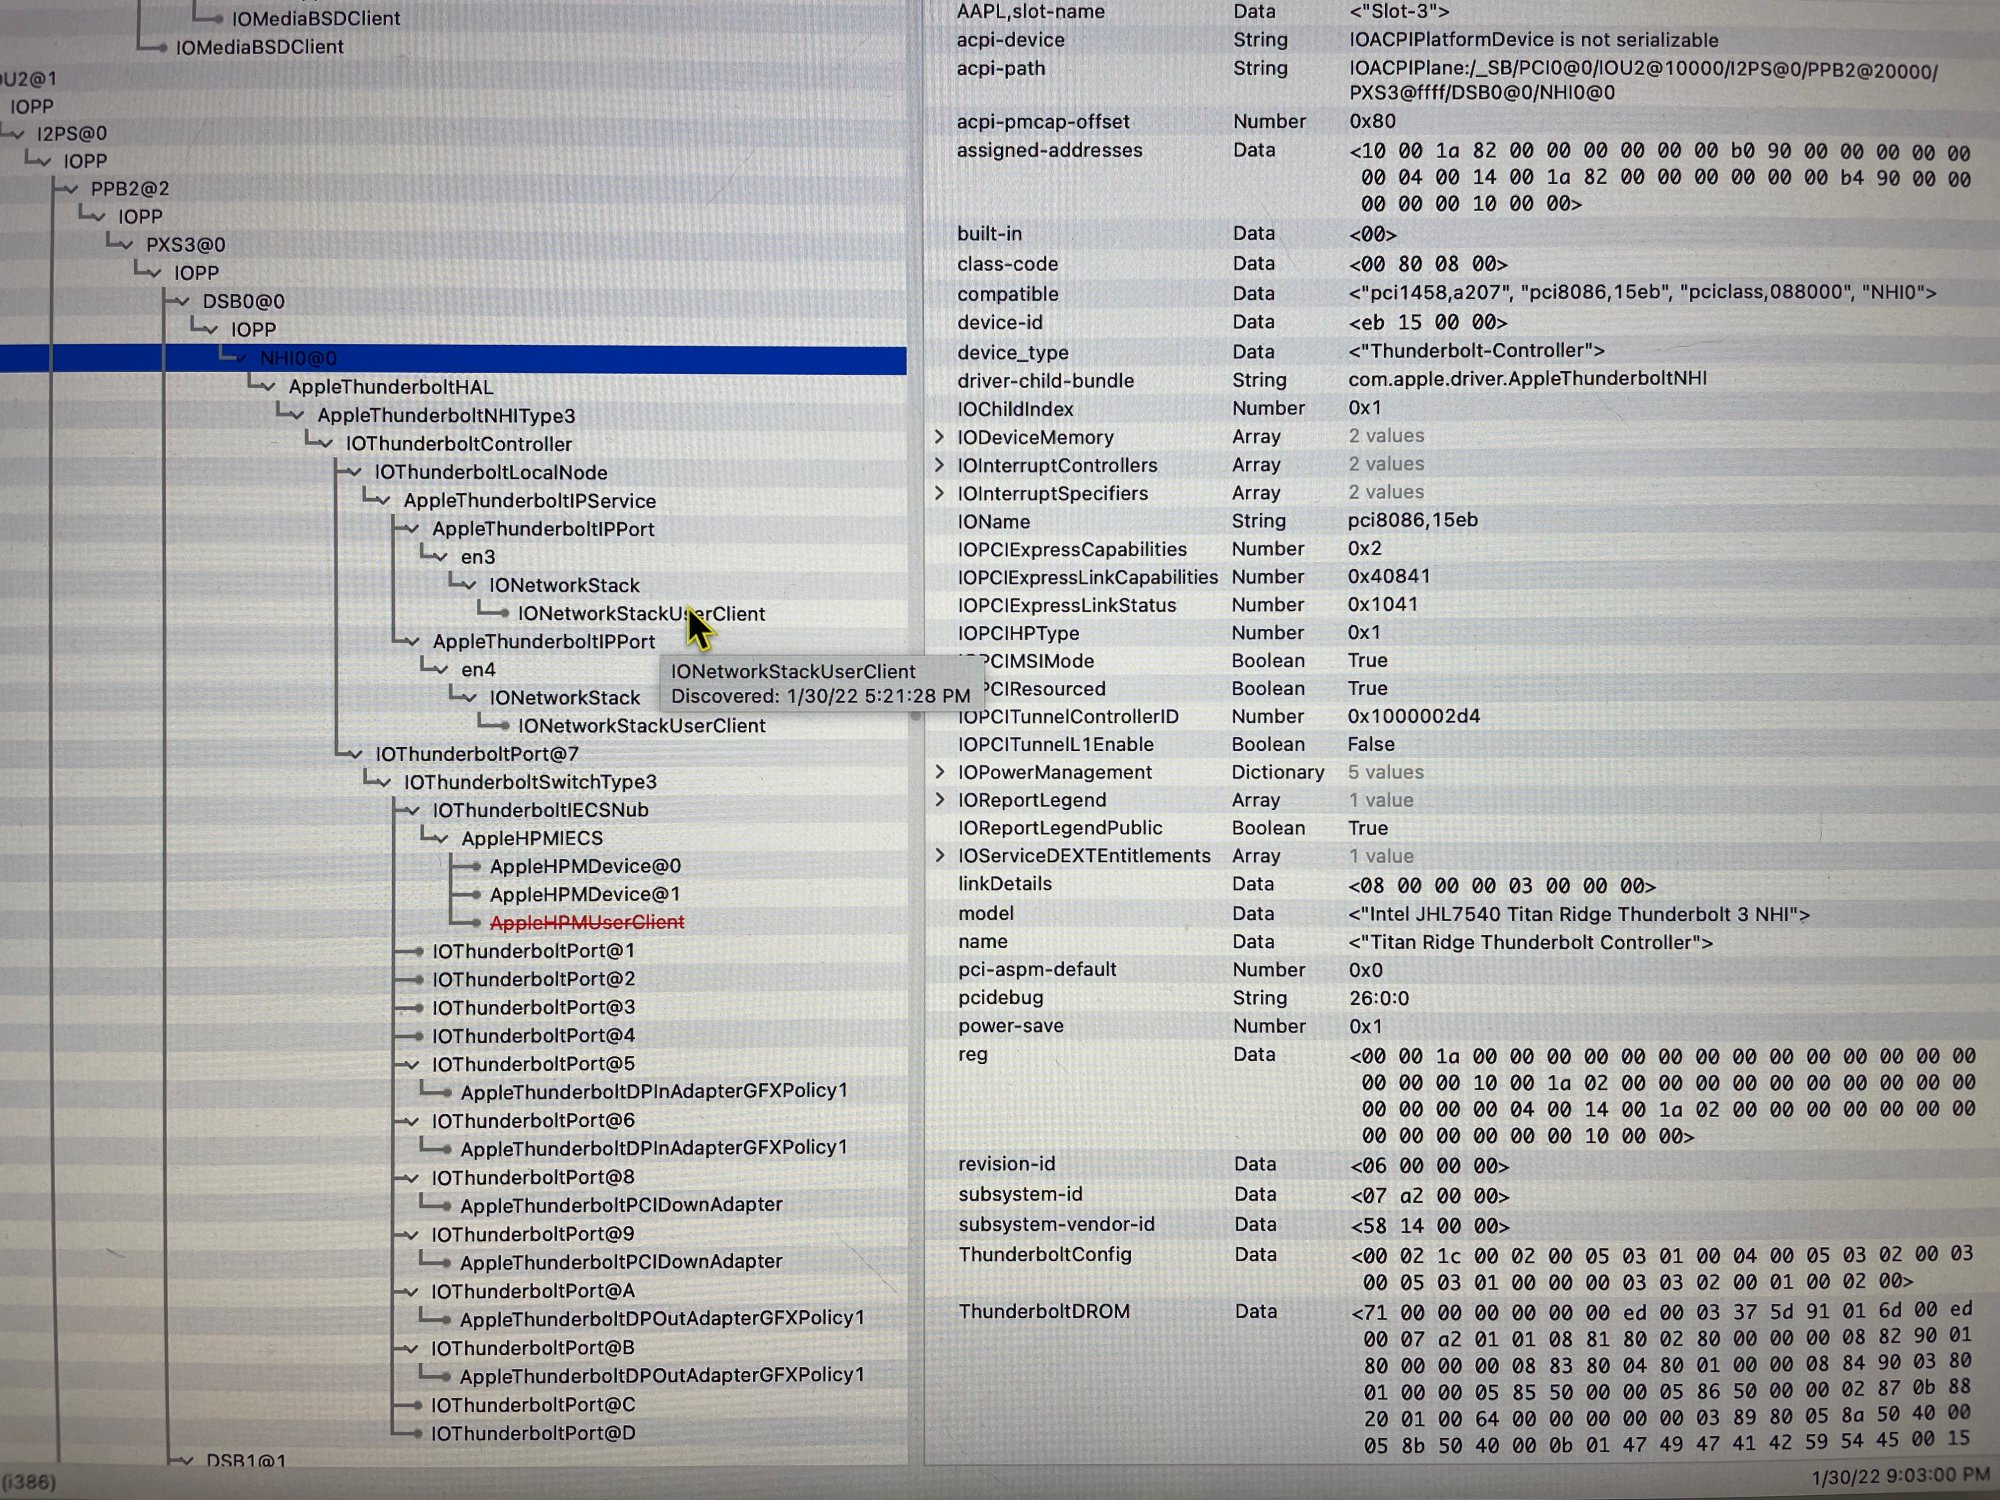Expand IOServiceDEXTEntitlements property row
The height and width of the screenshot is (1500, 2000).
pos(939,855)
